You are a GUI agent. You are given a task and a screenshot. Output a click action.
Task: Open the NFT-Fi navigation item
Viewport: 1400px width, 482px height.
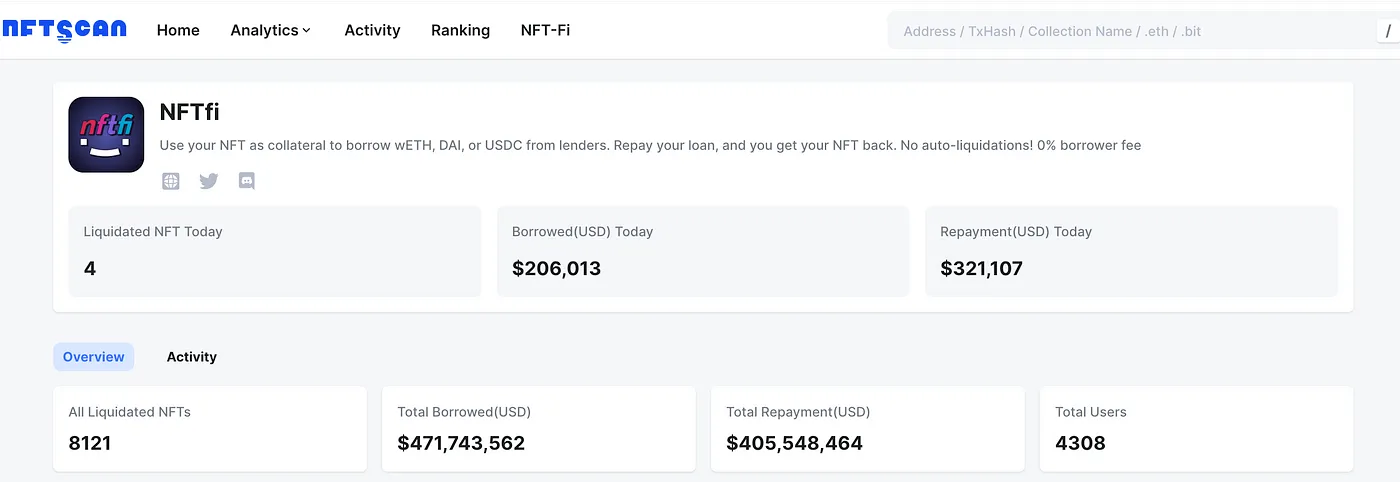(x=545, y=30)
